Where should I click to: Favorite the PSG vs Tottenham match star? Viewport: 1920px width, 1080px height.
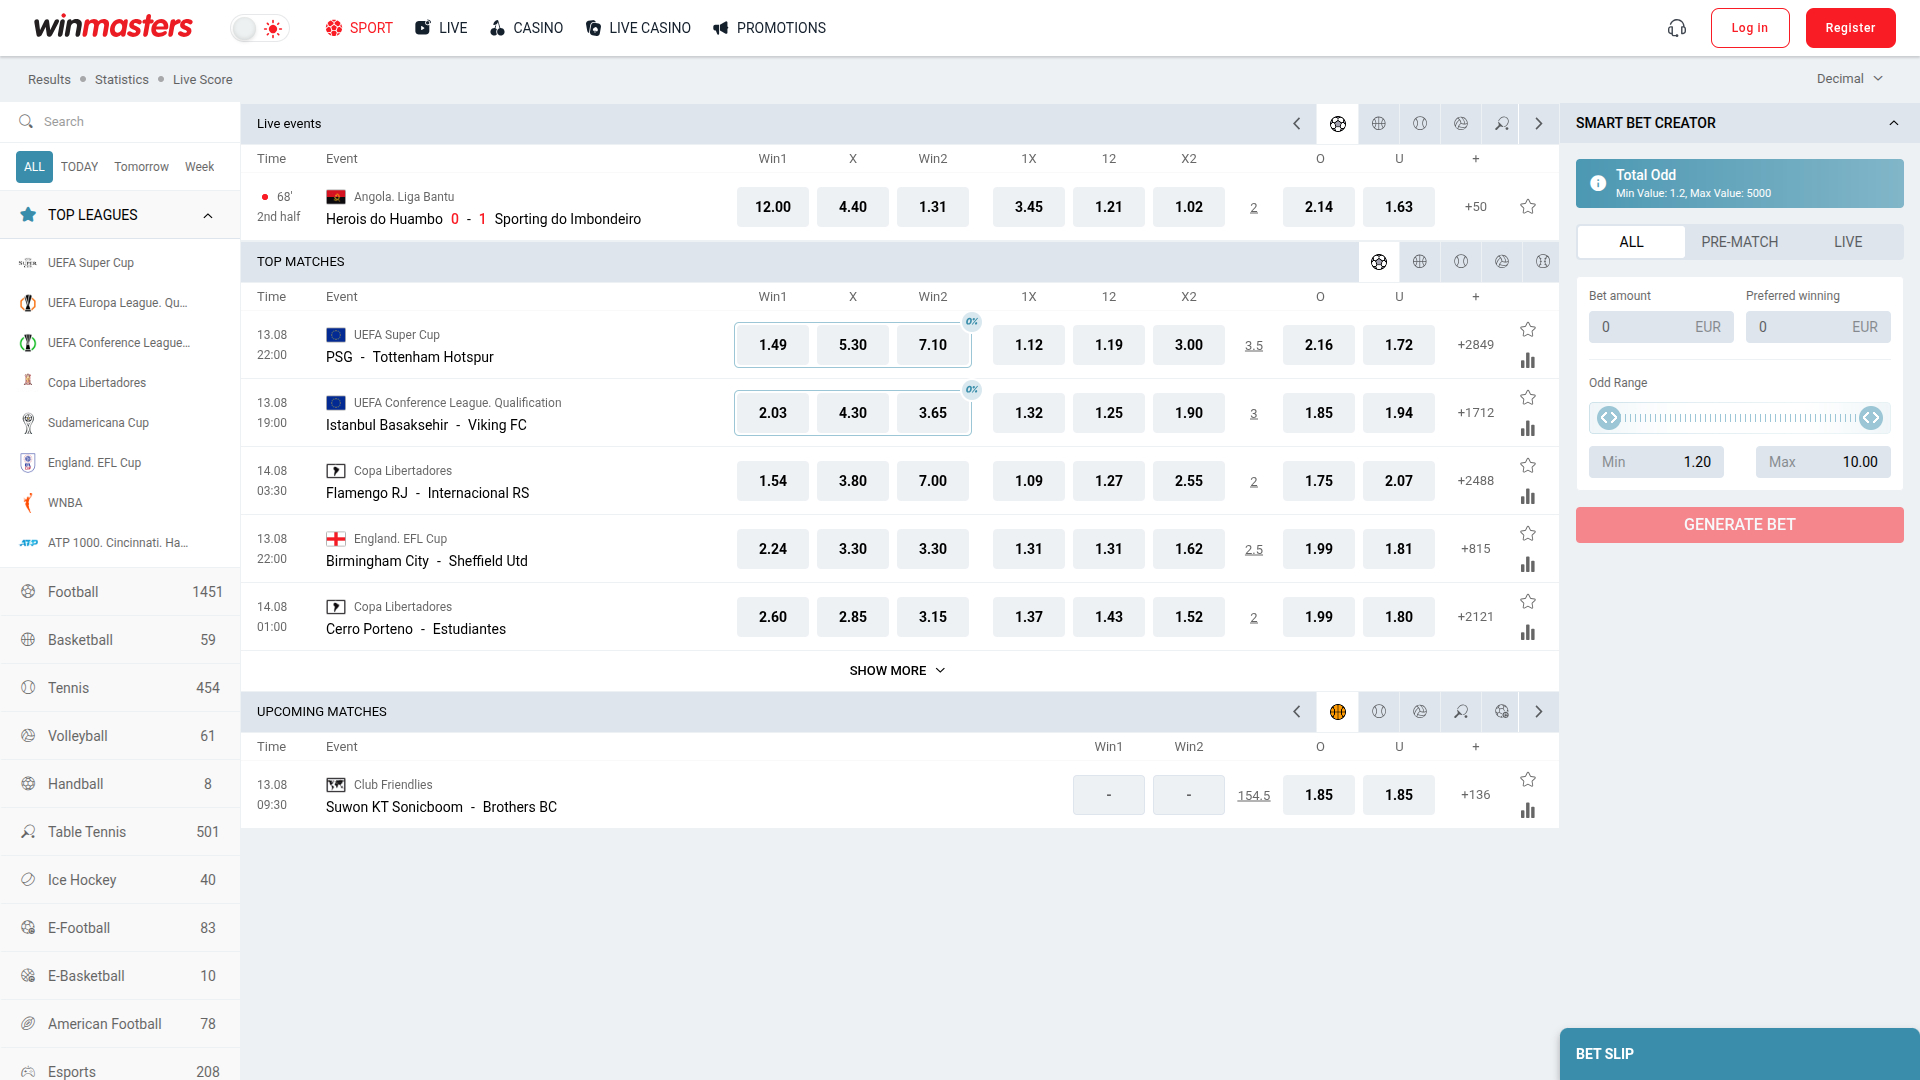coord(1527,329)
